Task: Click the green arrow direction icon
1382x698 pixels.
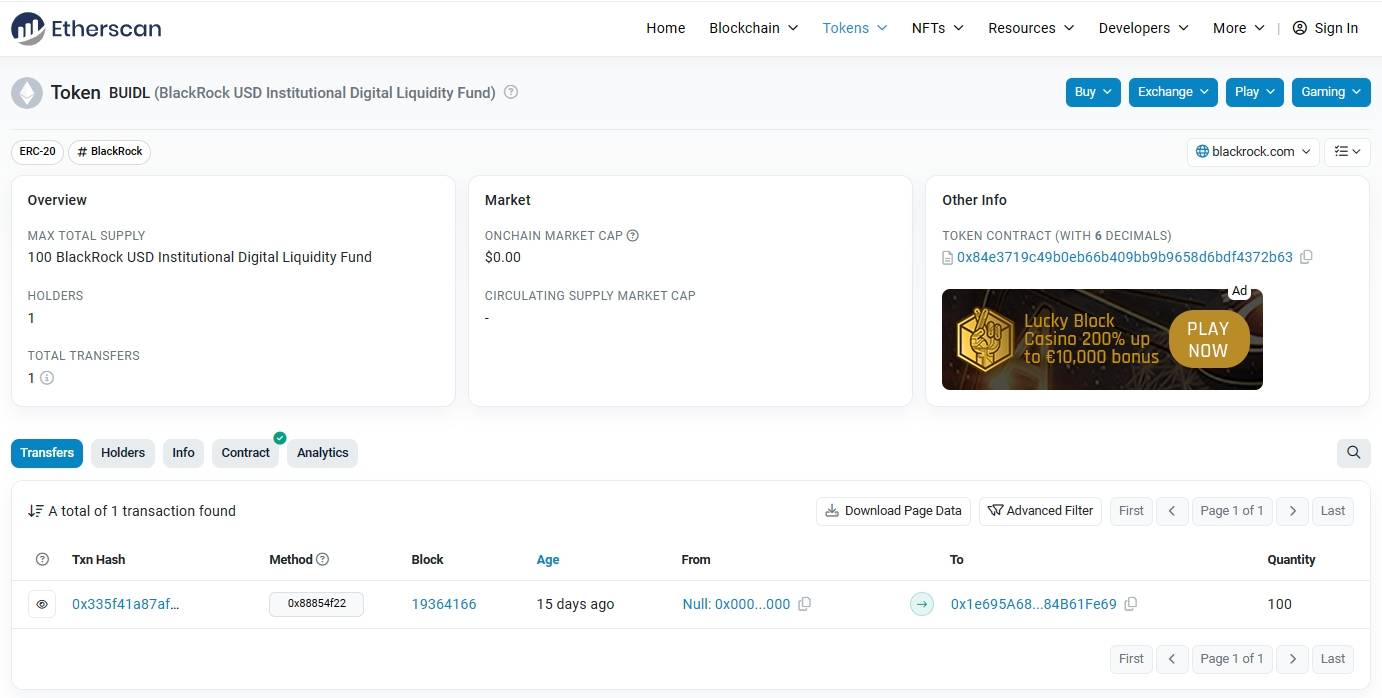Action: click(922, 604)
